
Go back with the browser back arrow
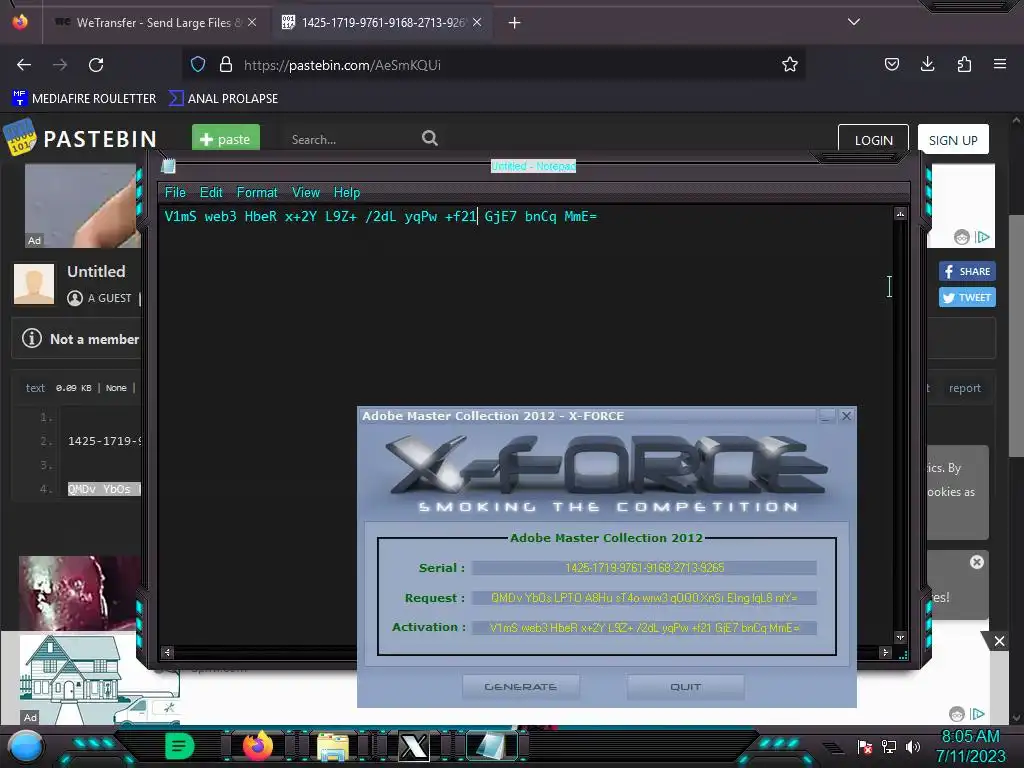pos(24,65)
